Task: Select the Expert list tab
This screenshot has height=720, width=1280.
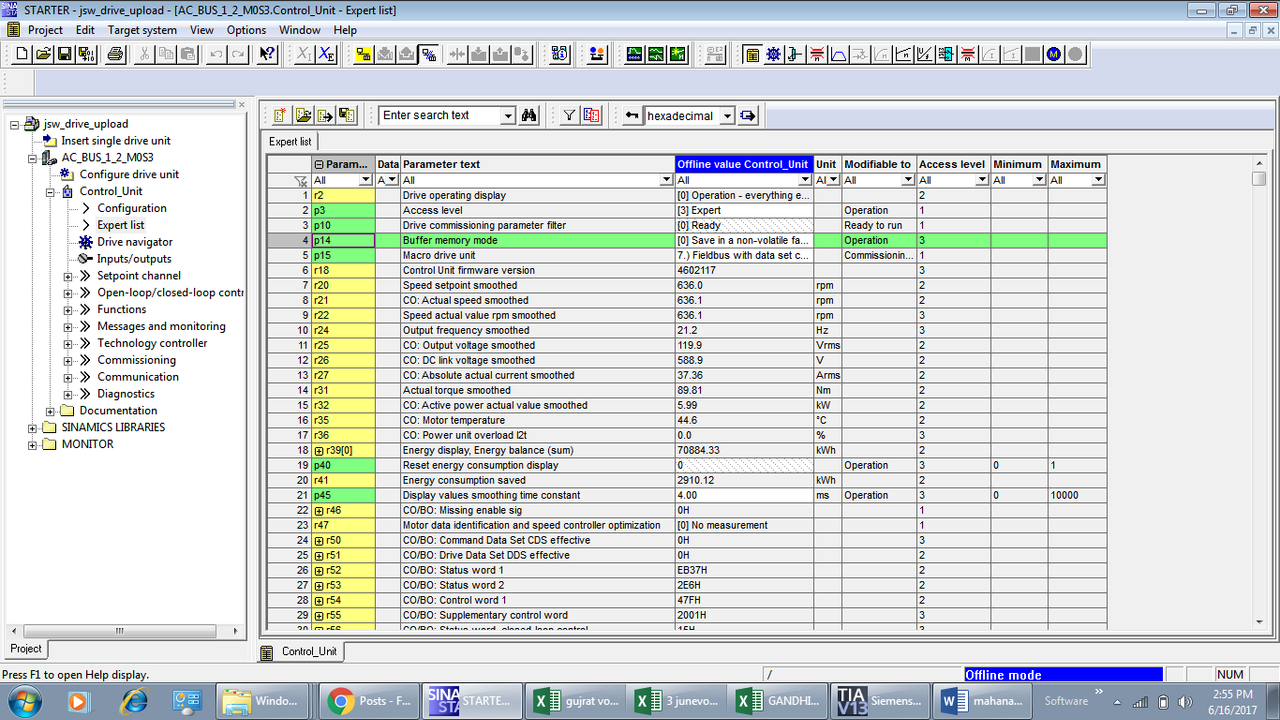Action: [x=290, y=142]
